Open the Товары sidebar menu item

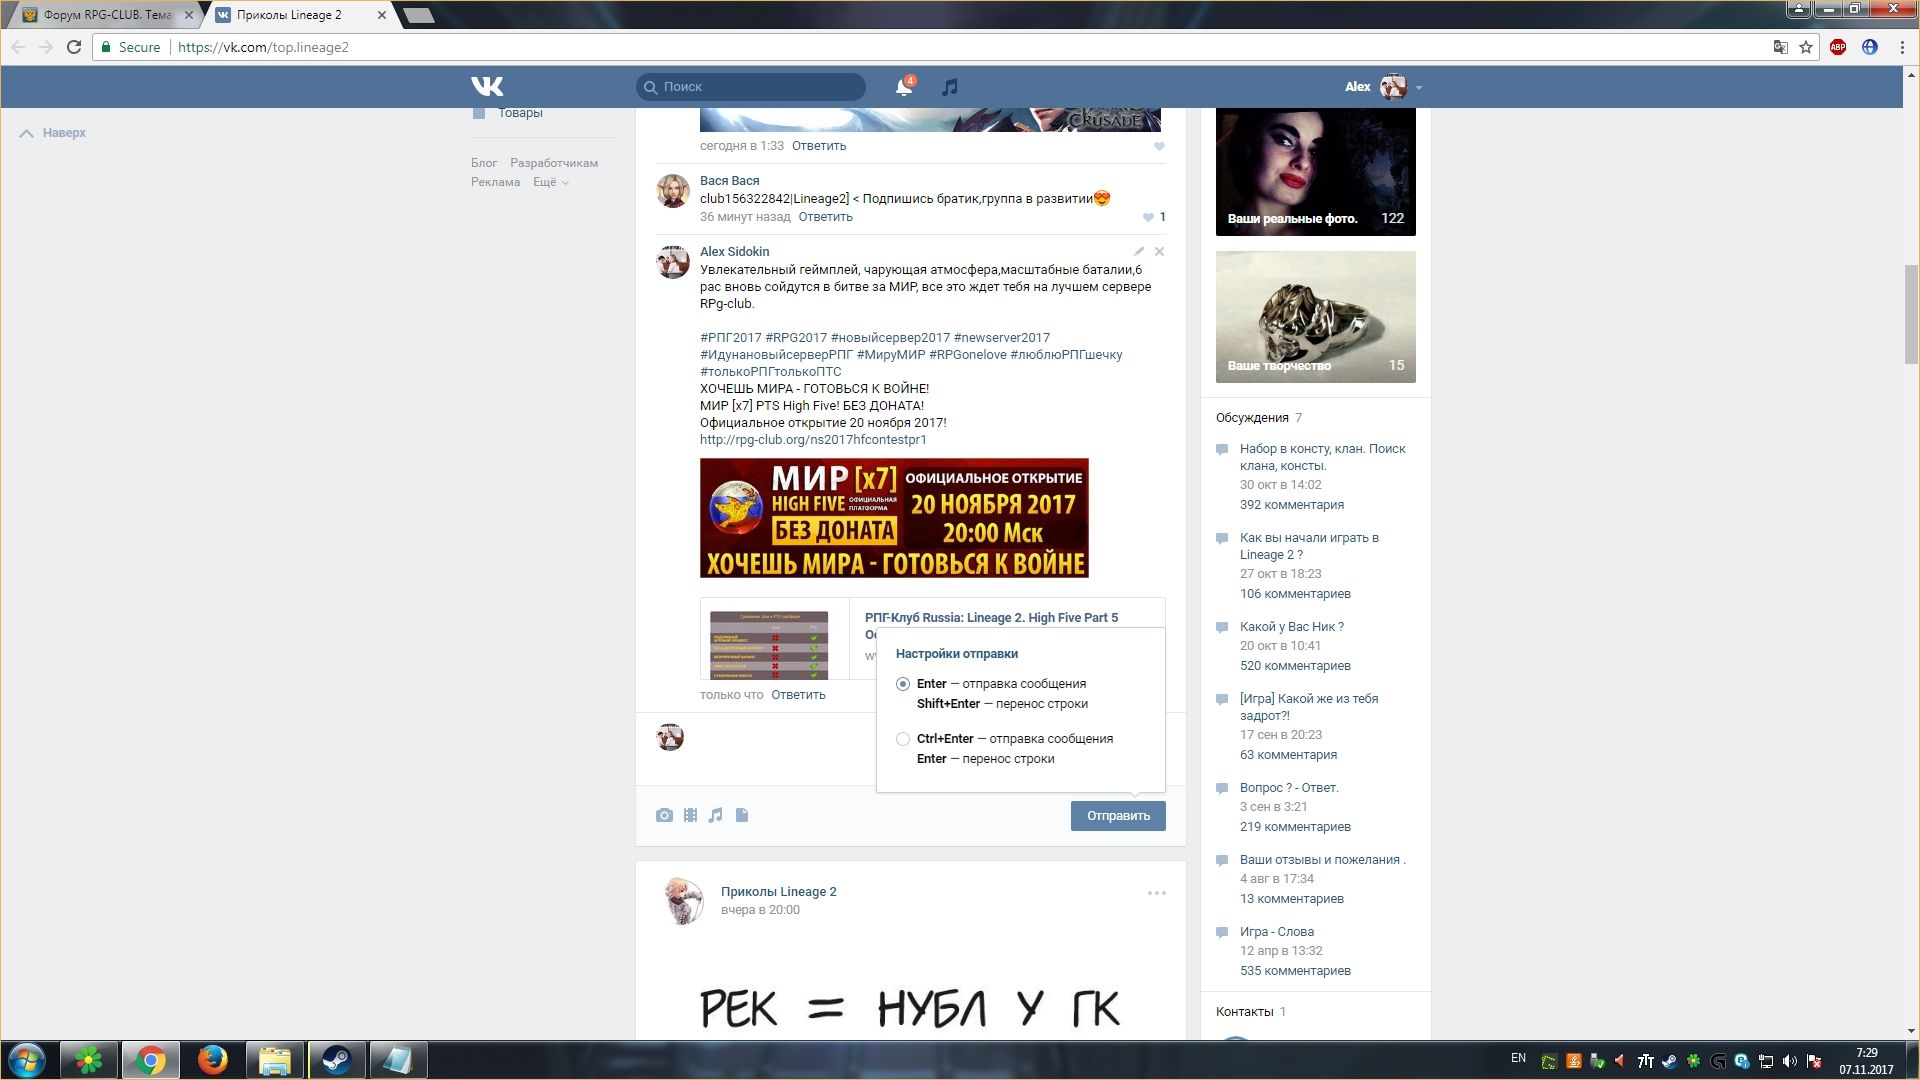coord(519,113)
